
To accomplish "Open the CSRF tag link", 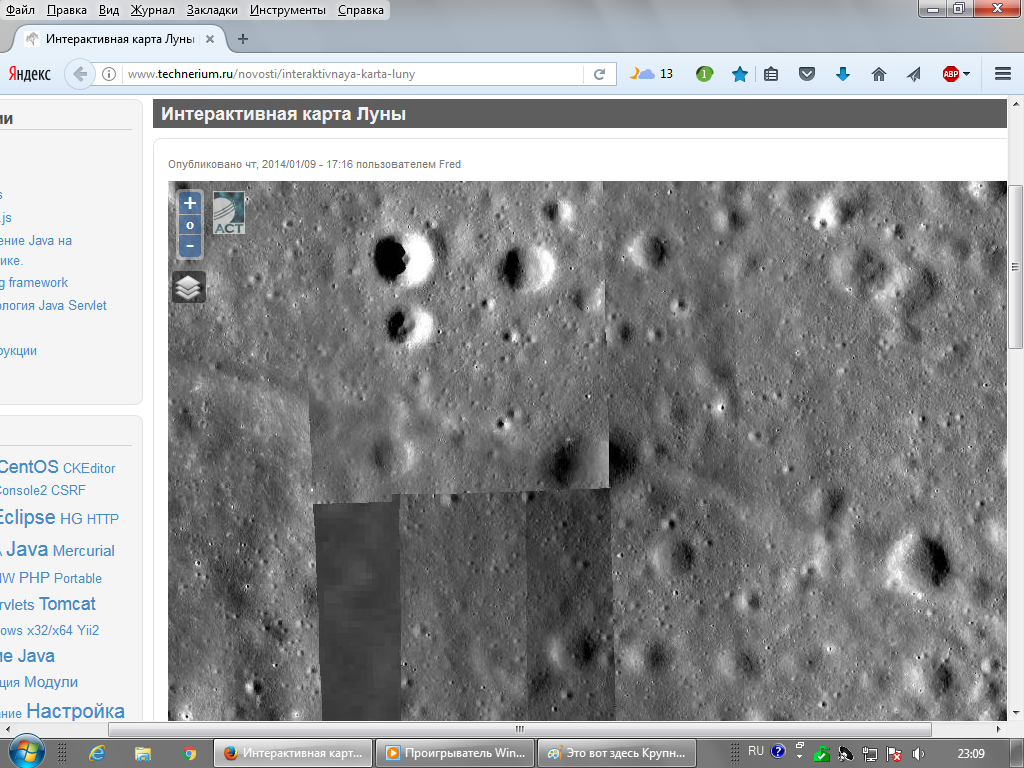I will coord(69,490).
